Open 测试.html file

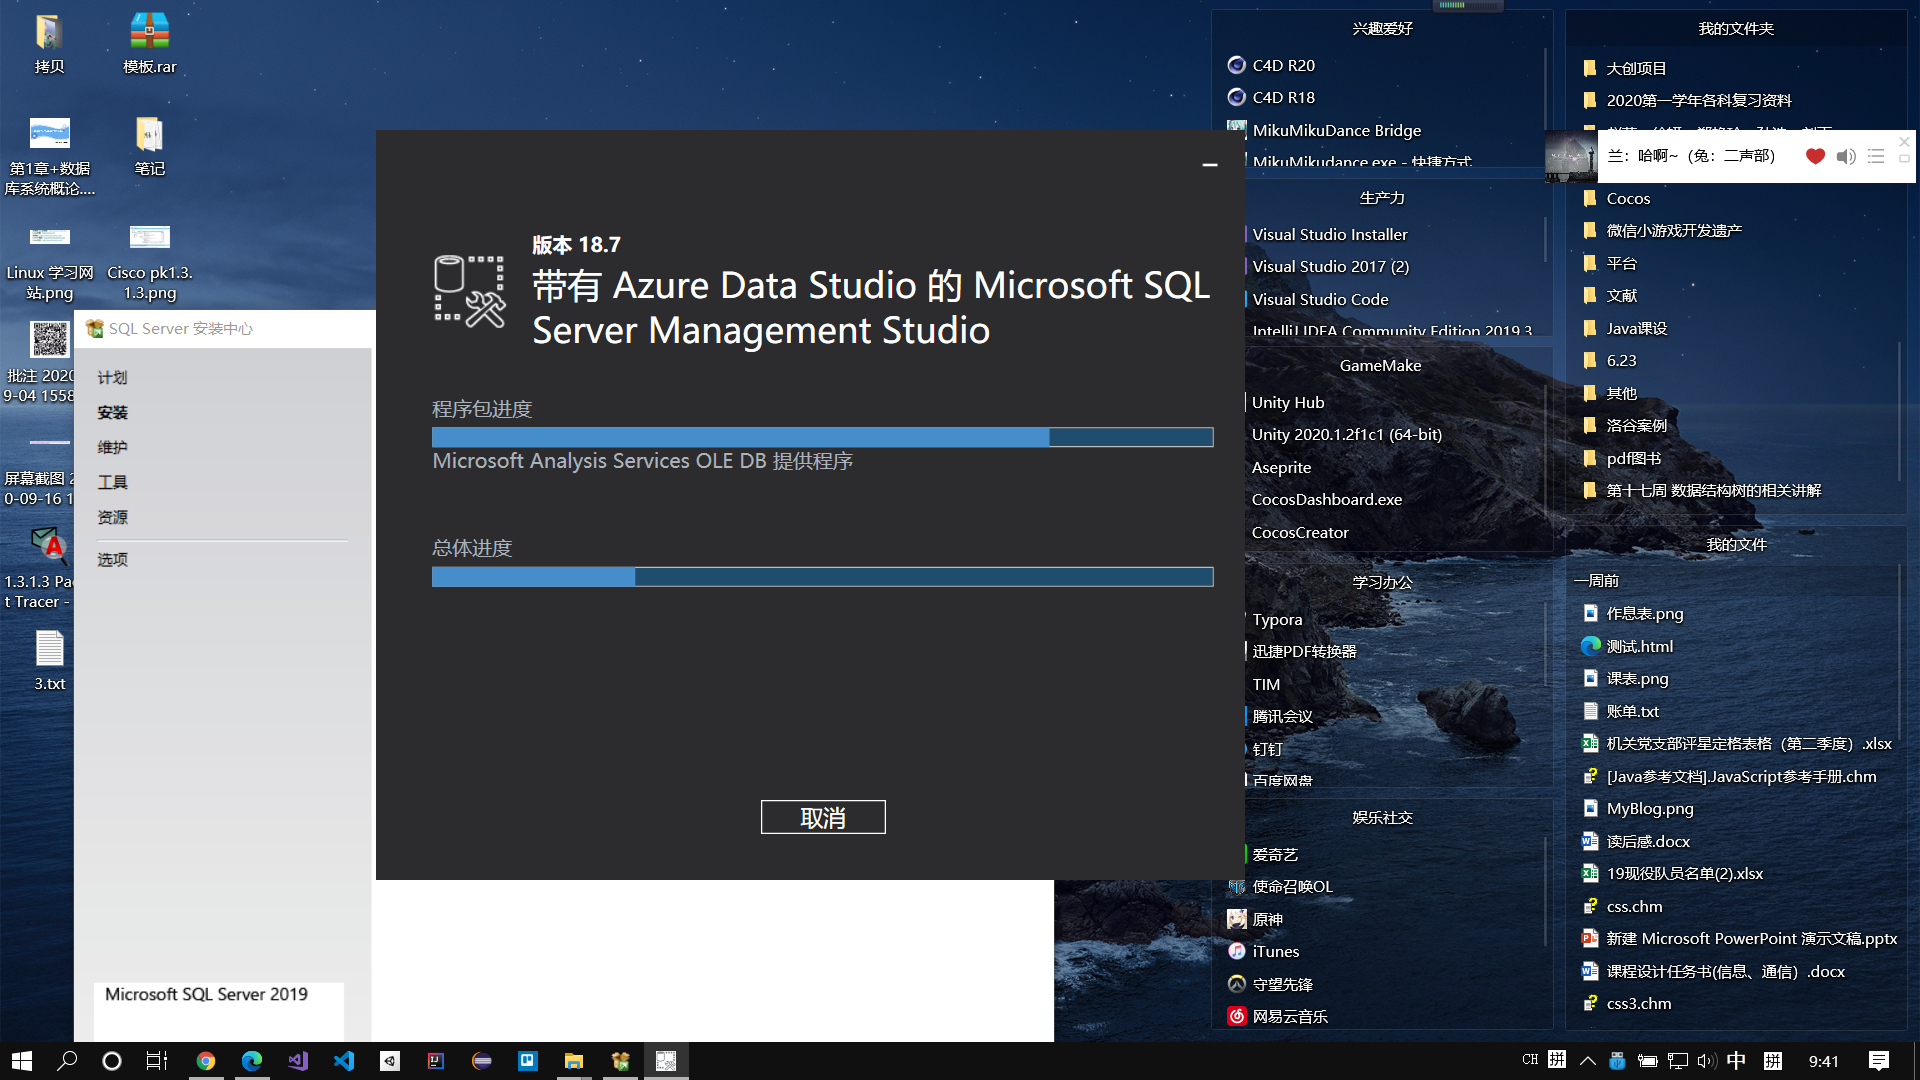pyautogui.click(x=1627, y=646)
